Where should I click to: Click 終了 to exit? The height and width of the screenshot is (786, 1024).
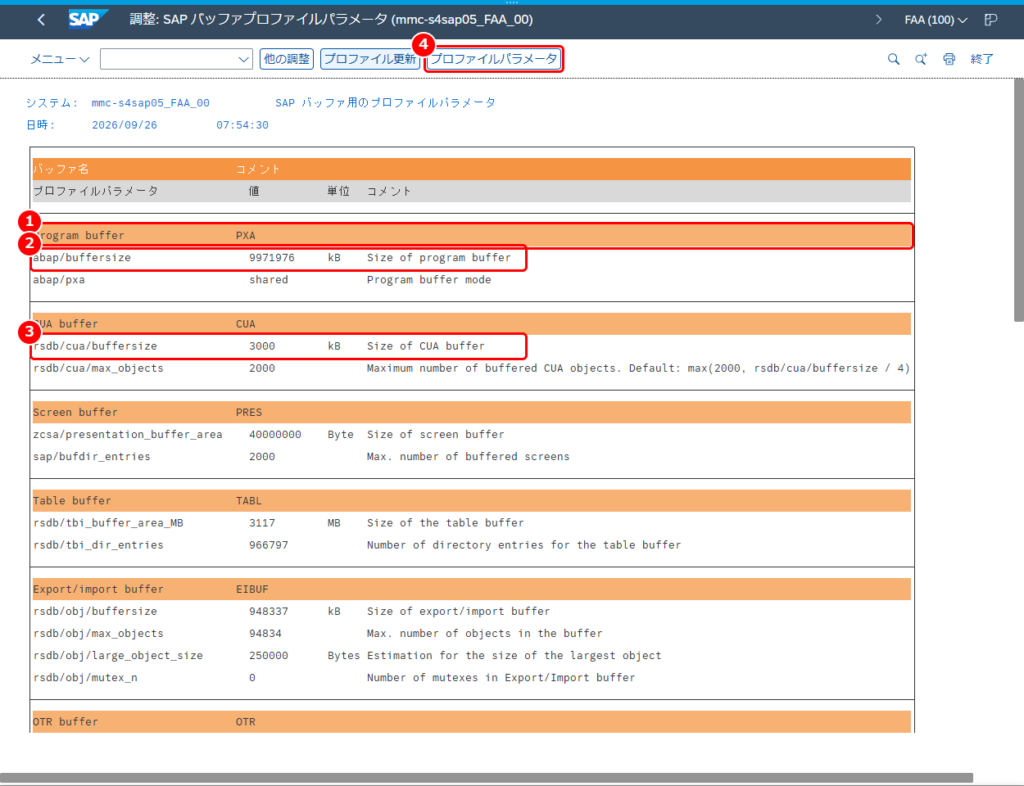[982, 59]
